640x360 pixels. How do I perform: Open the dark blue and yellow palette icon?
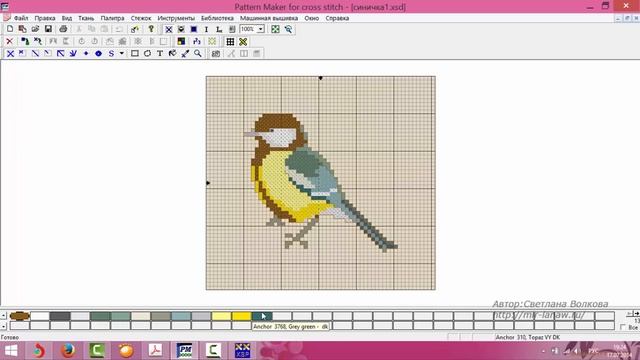pyautogui.click(x=181, y=41)
